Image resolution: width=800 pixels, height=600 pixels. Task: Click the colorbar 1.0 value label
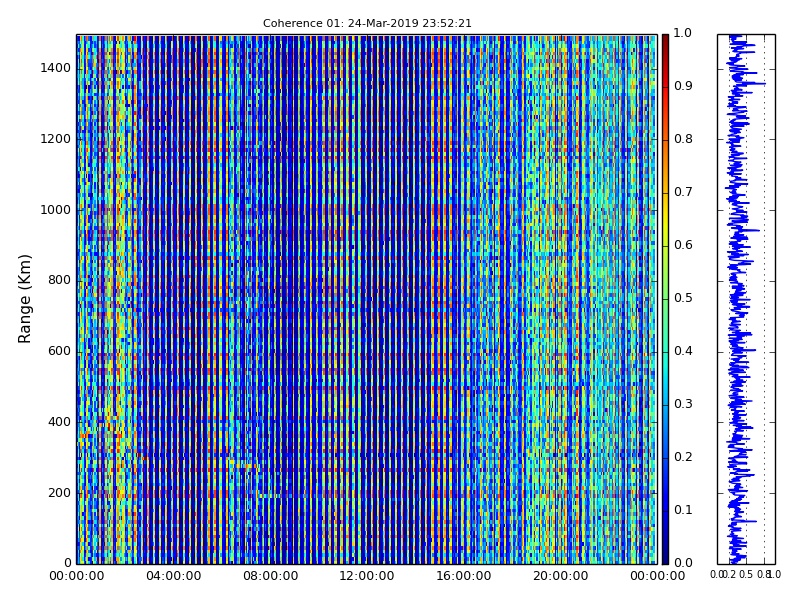683,33
